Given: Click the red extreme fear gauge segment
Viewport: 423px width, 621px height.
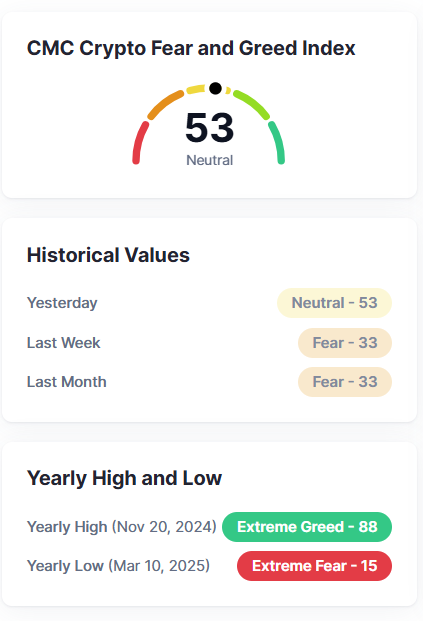Looking at the screenshot, I should (139, 143).
